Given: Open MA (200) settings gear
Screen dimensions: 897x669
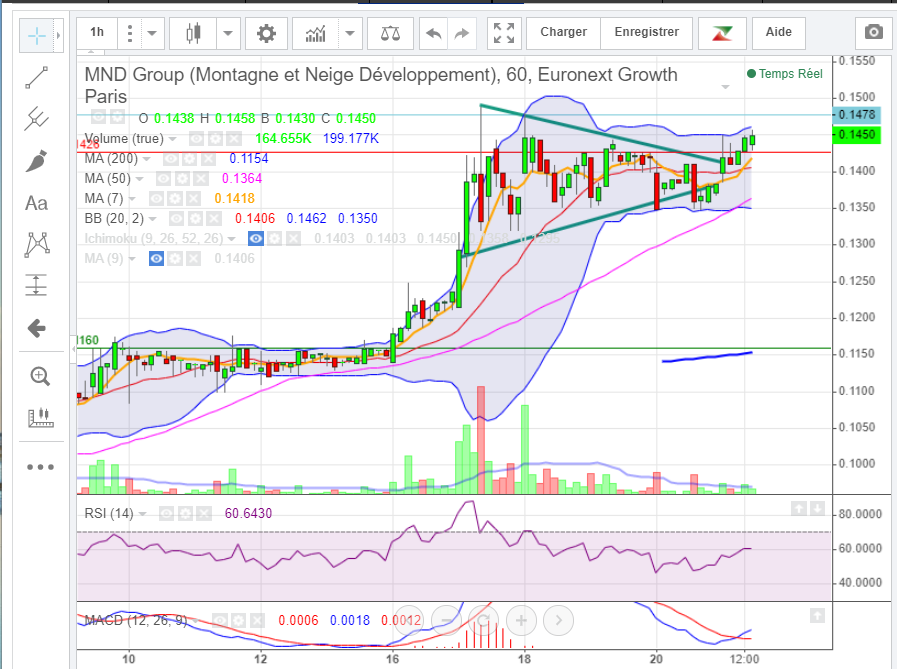Looking at the screenshot, I should click(189, 159).
